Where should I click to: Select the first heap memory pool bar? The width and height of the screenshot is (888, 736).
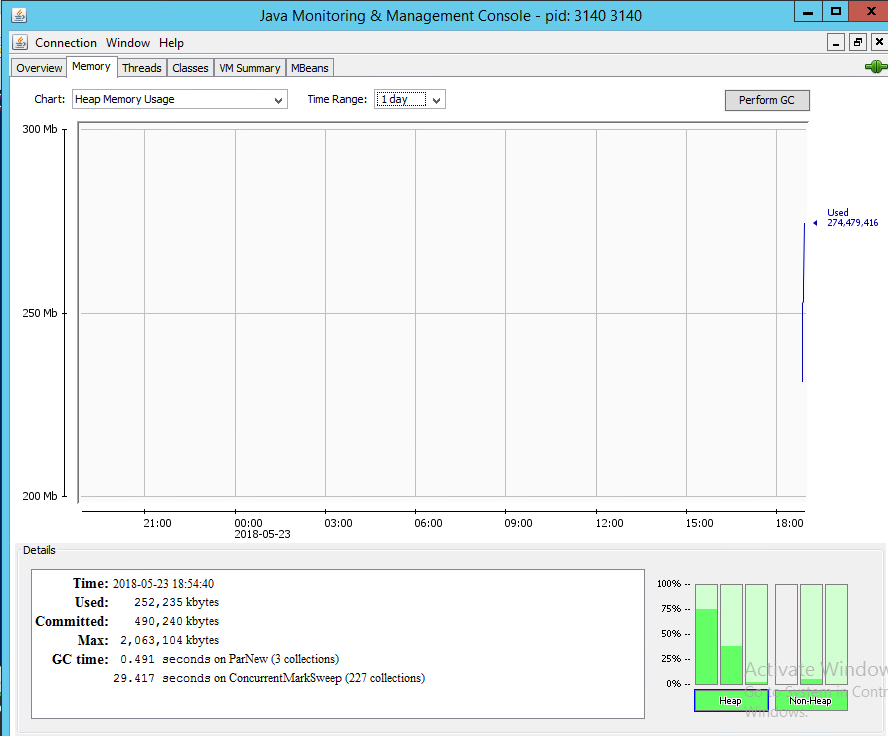click(706, 634)
